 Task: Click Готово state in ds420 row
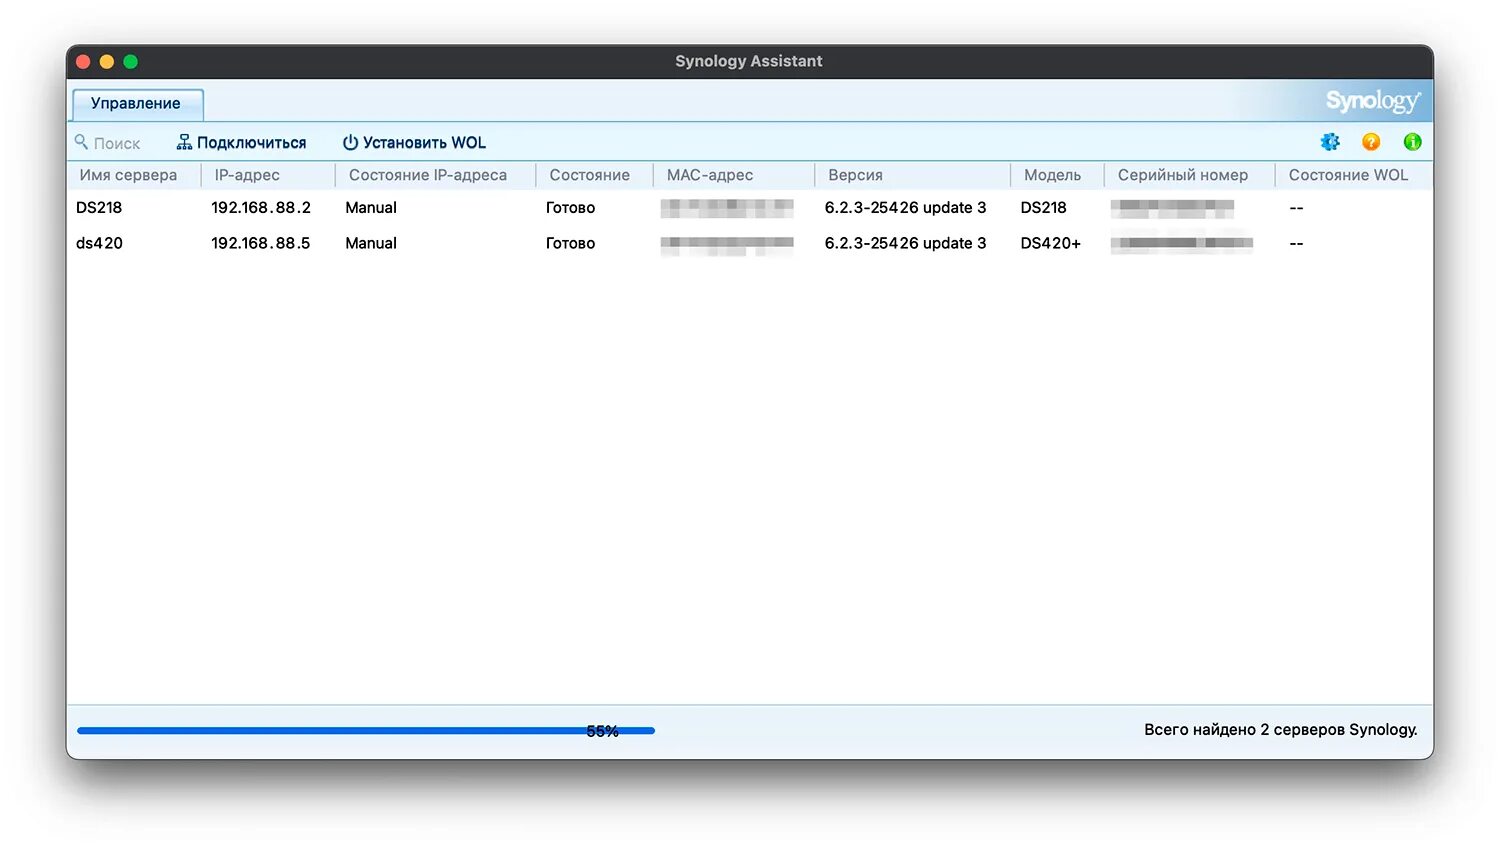click(x=570, y=243)
